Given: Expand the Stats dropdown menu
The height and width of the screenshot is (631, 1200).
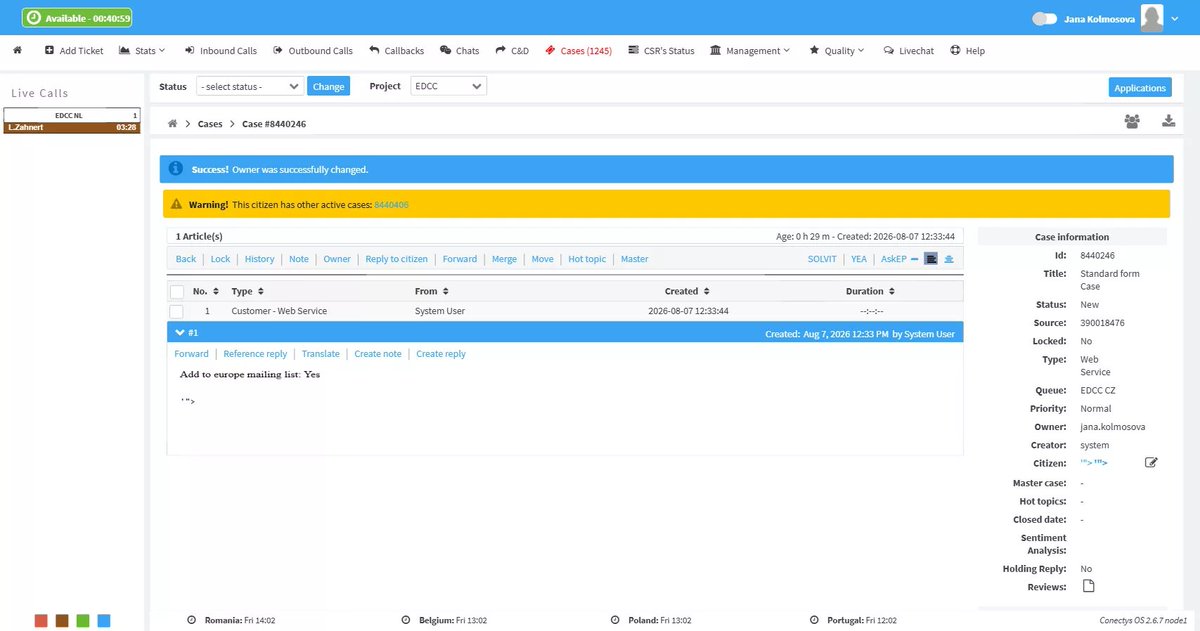Looking at the screenshot, I should (x=142, y=50).
